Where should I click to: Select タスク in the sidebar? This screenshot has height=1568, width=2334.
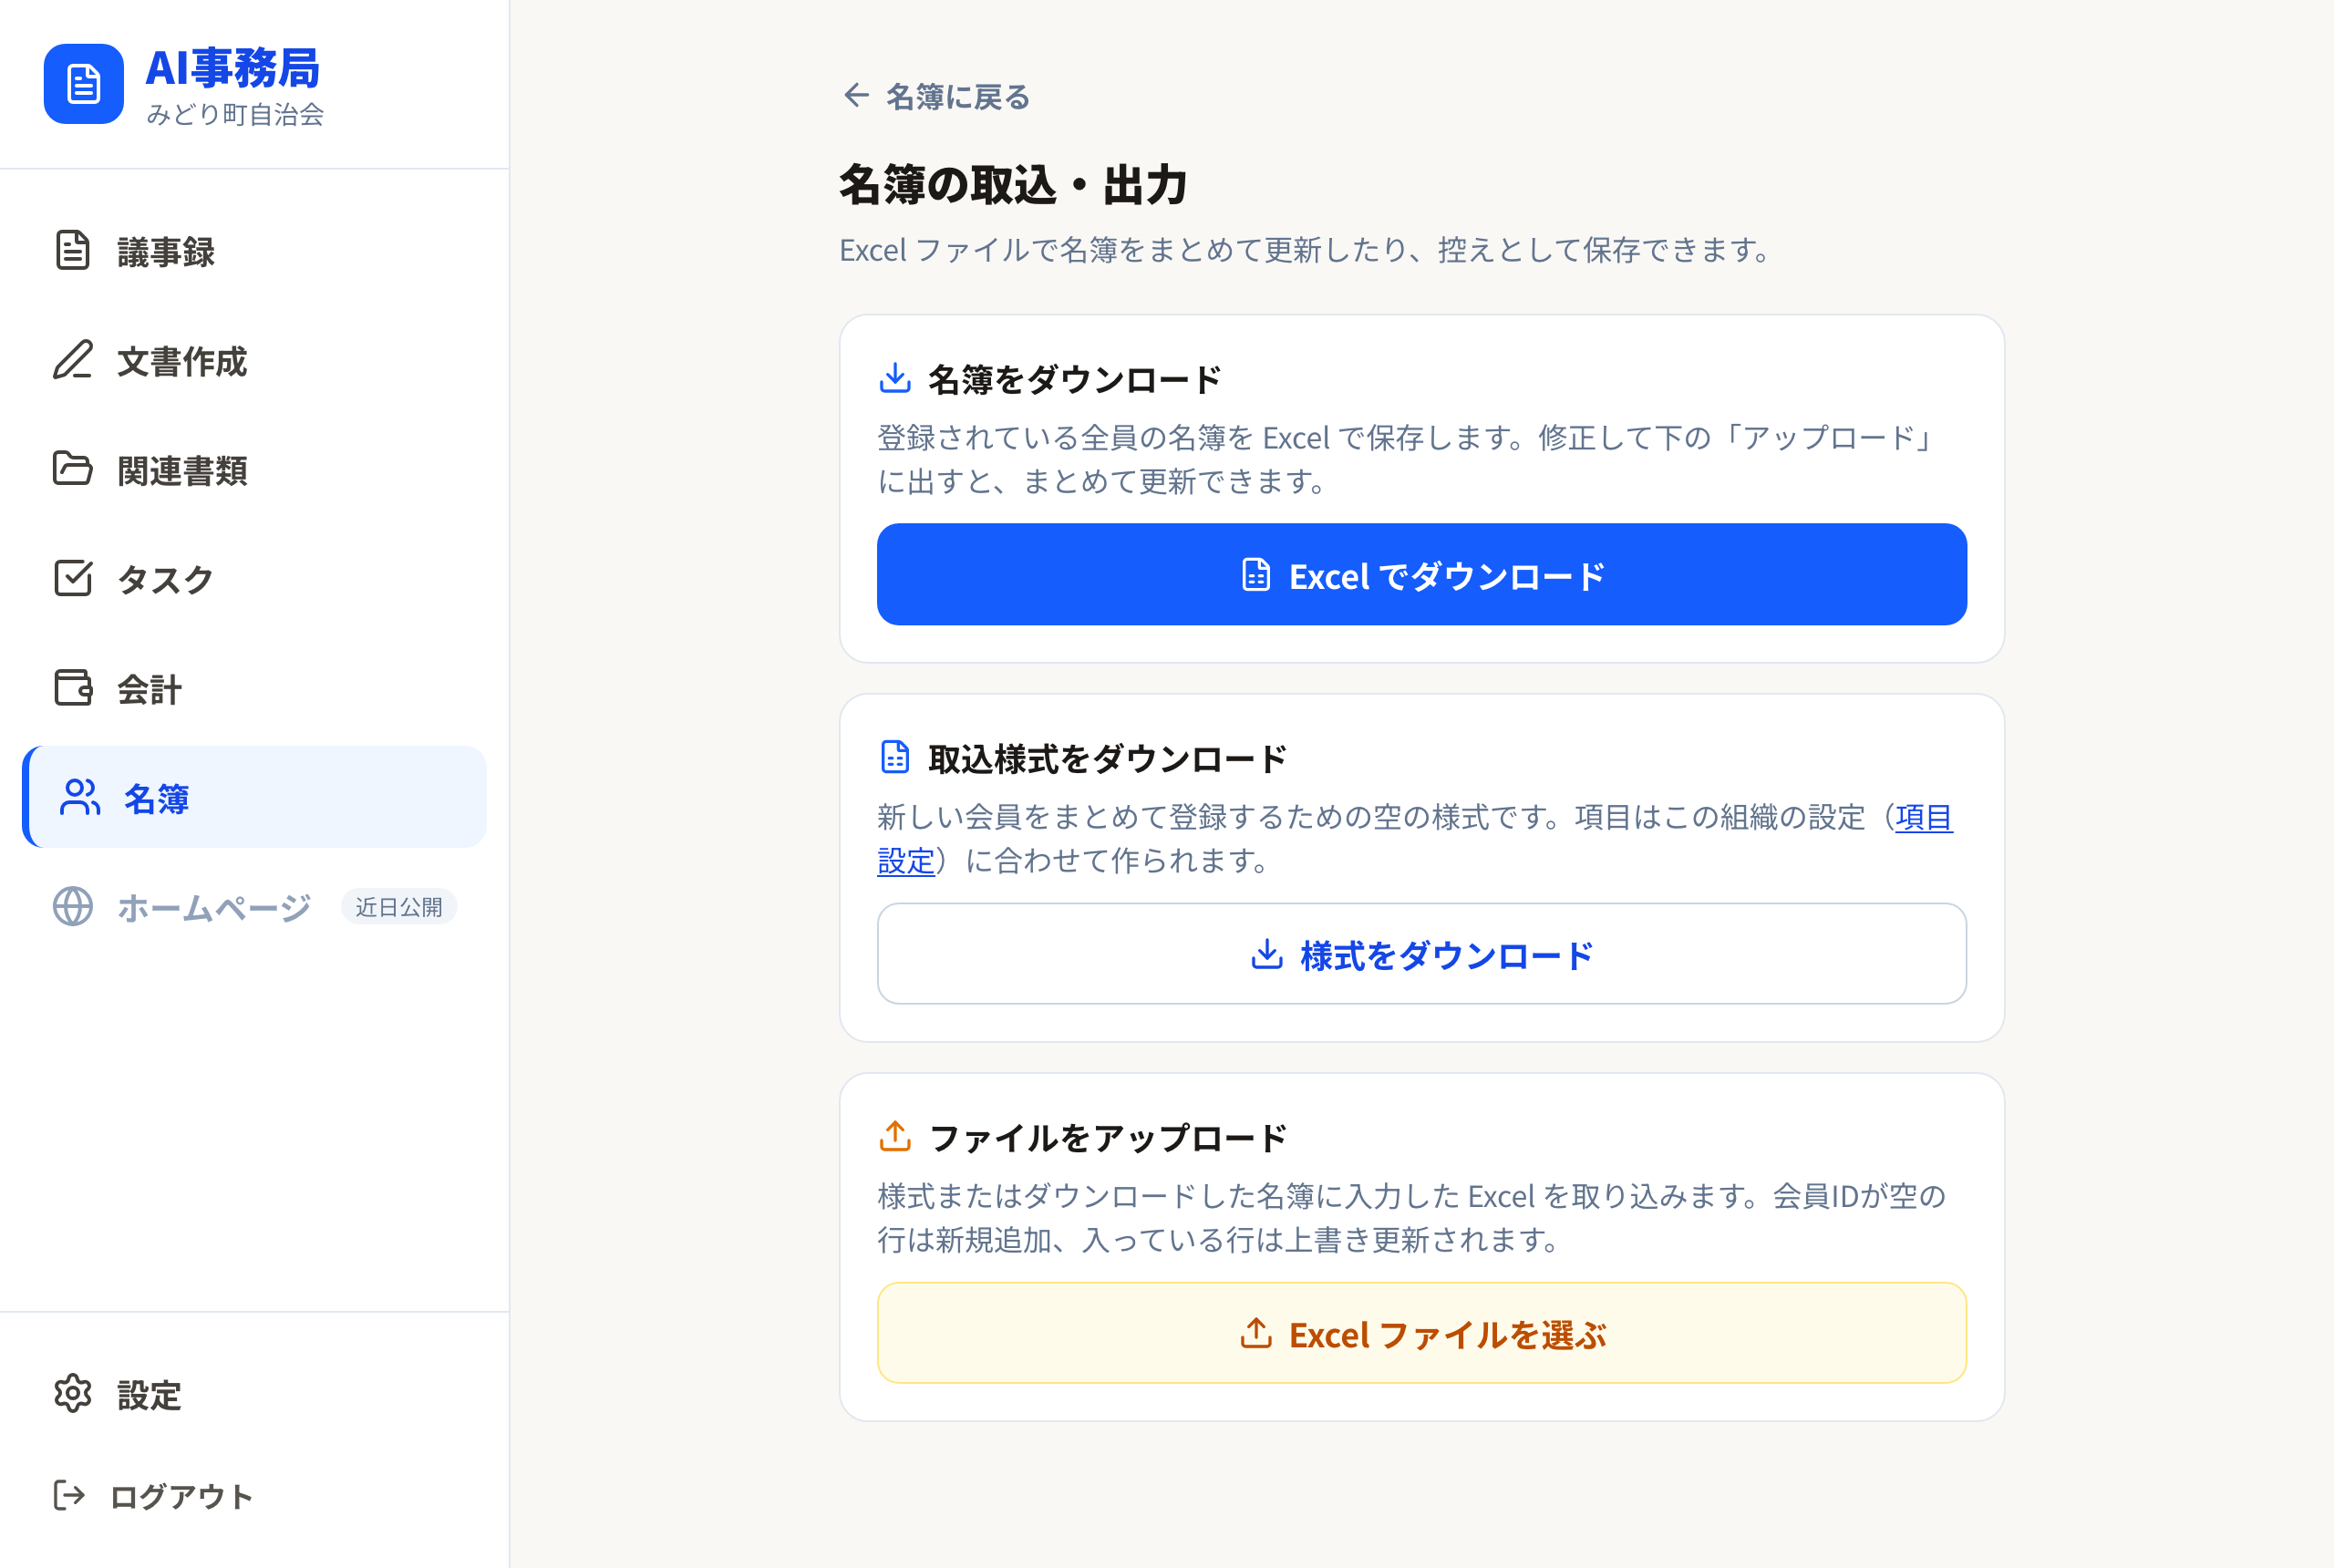click(x=254, y=578)
